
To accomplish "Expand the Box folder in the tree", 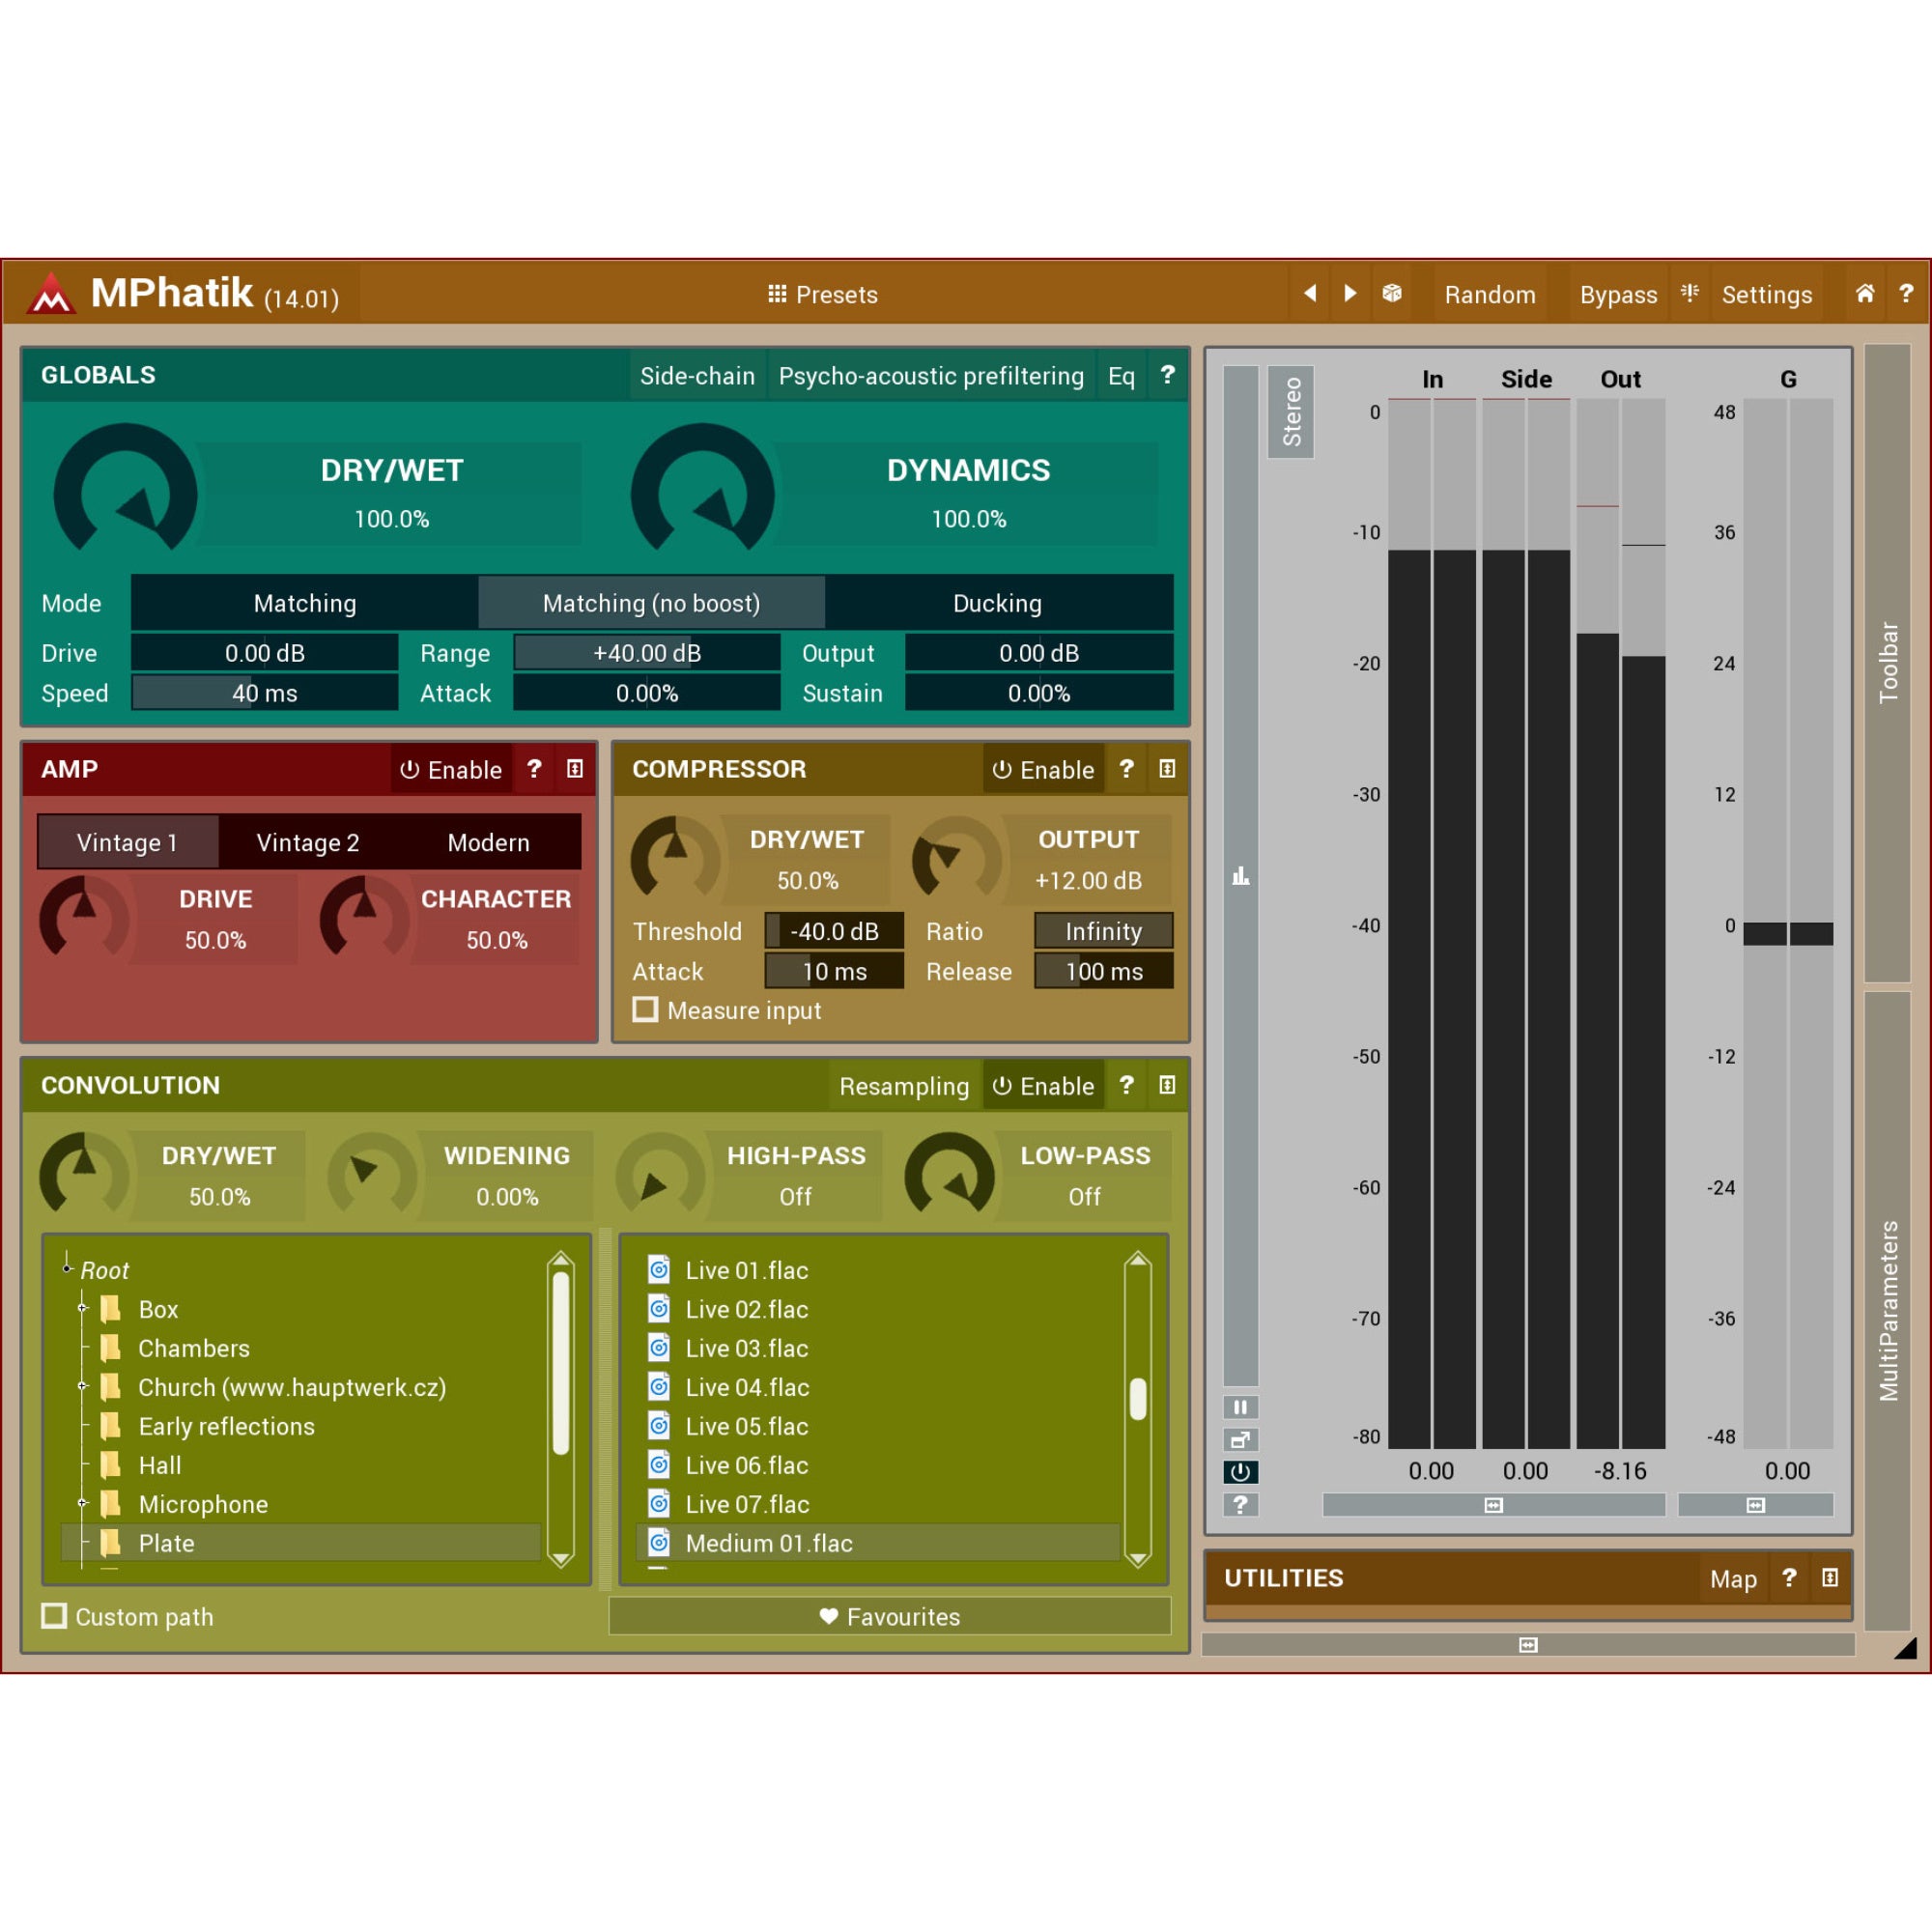I will (x=83, y=1308).
